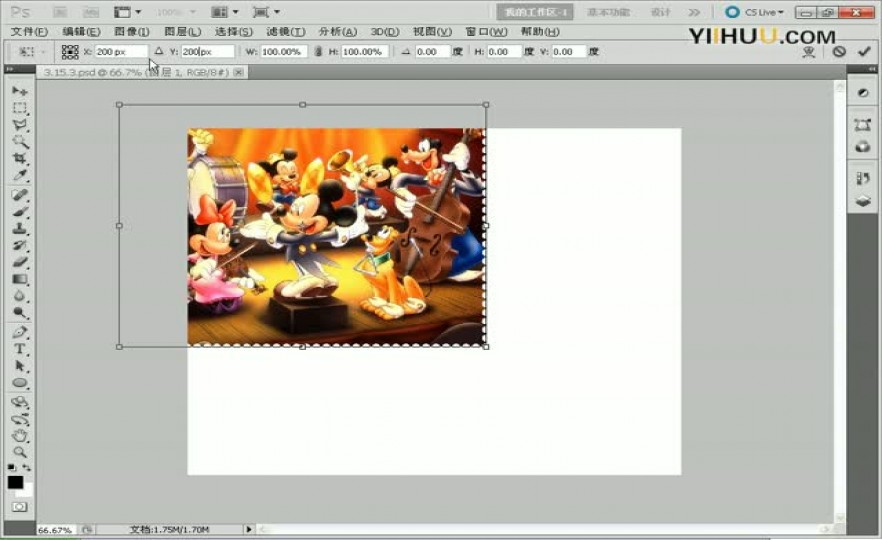Select the Brush tool
Viewport: 882px width, 540px height.
pyautogui.click(x=20, y=212)
